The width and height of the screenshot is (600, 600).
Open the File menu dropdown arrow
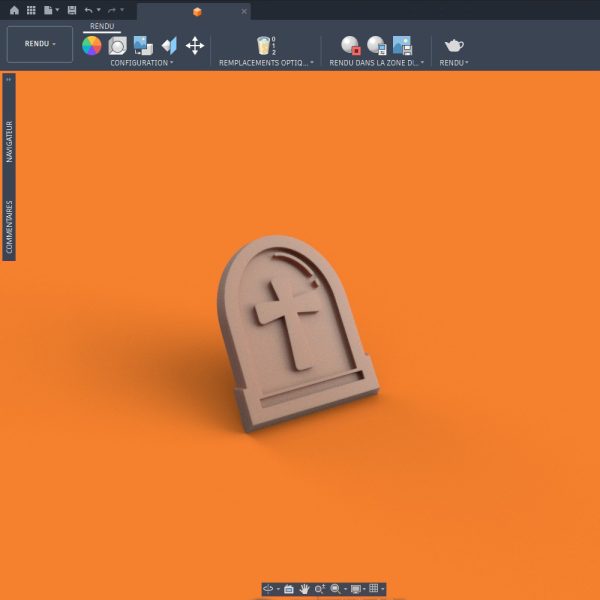[57, 10]
